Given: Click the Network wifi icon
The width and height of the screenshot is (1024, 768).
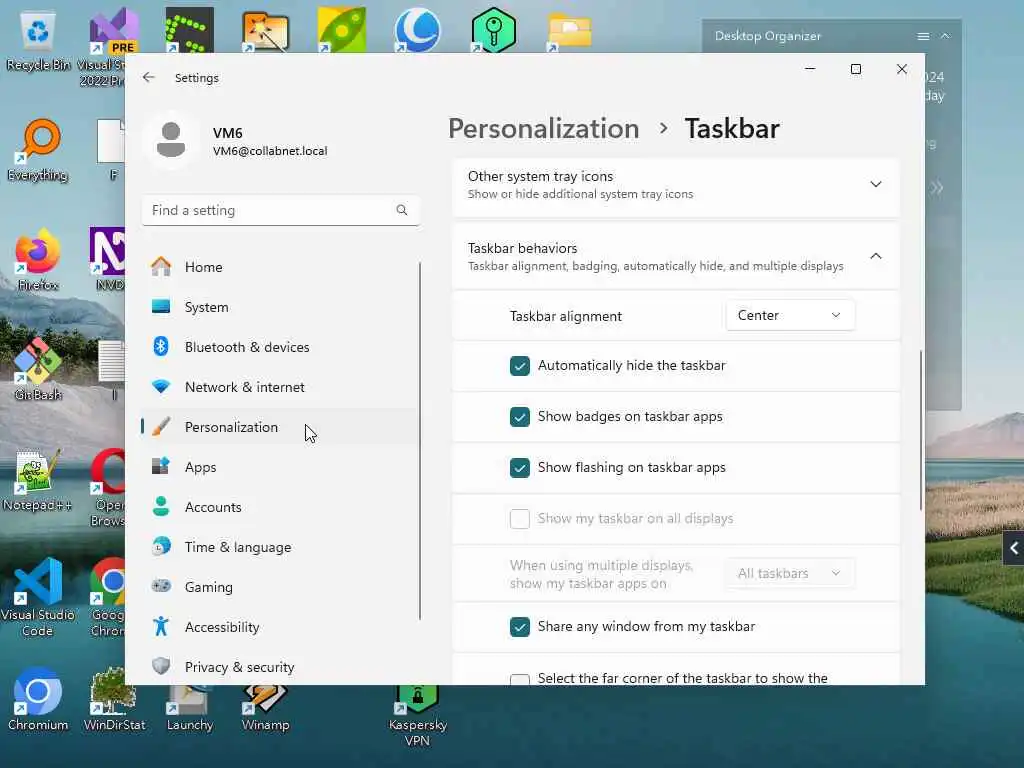Looking at the screenshot, I should (x=161, y=387).
